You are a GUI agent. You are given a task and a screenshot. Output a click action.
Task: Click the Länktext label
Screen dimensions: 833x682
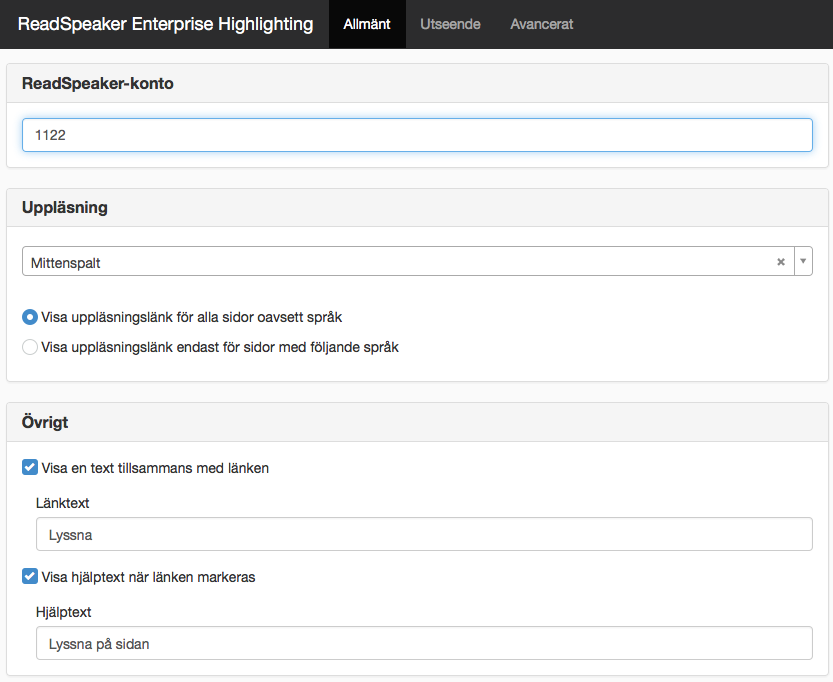[x=63, y=503]
